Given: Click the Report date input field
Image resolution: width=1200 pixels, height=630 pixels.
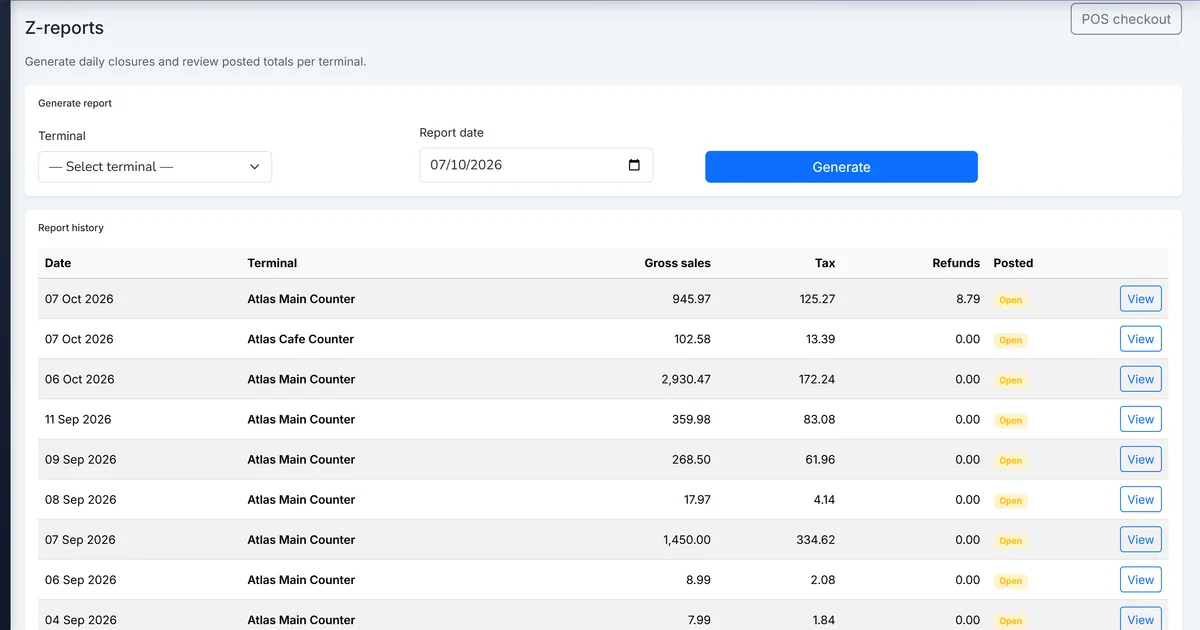Looking at the screenshot, I should click(536, 165).
